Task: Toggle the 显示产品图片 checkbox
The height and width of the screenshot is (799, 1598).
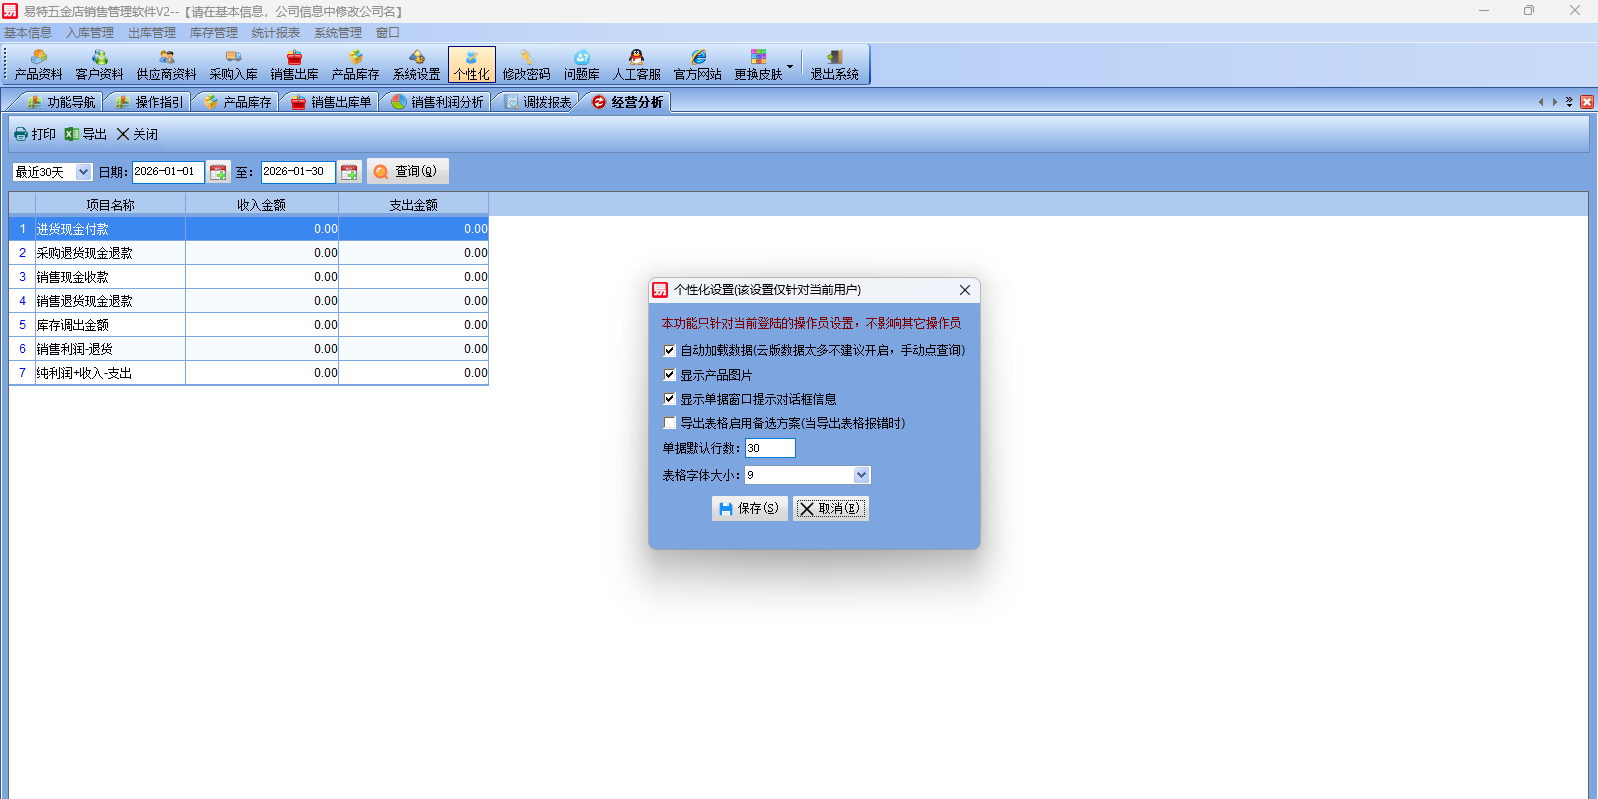Action: click(670, 375)
